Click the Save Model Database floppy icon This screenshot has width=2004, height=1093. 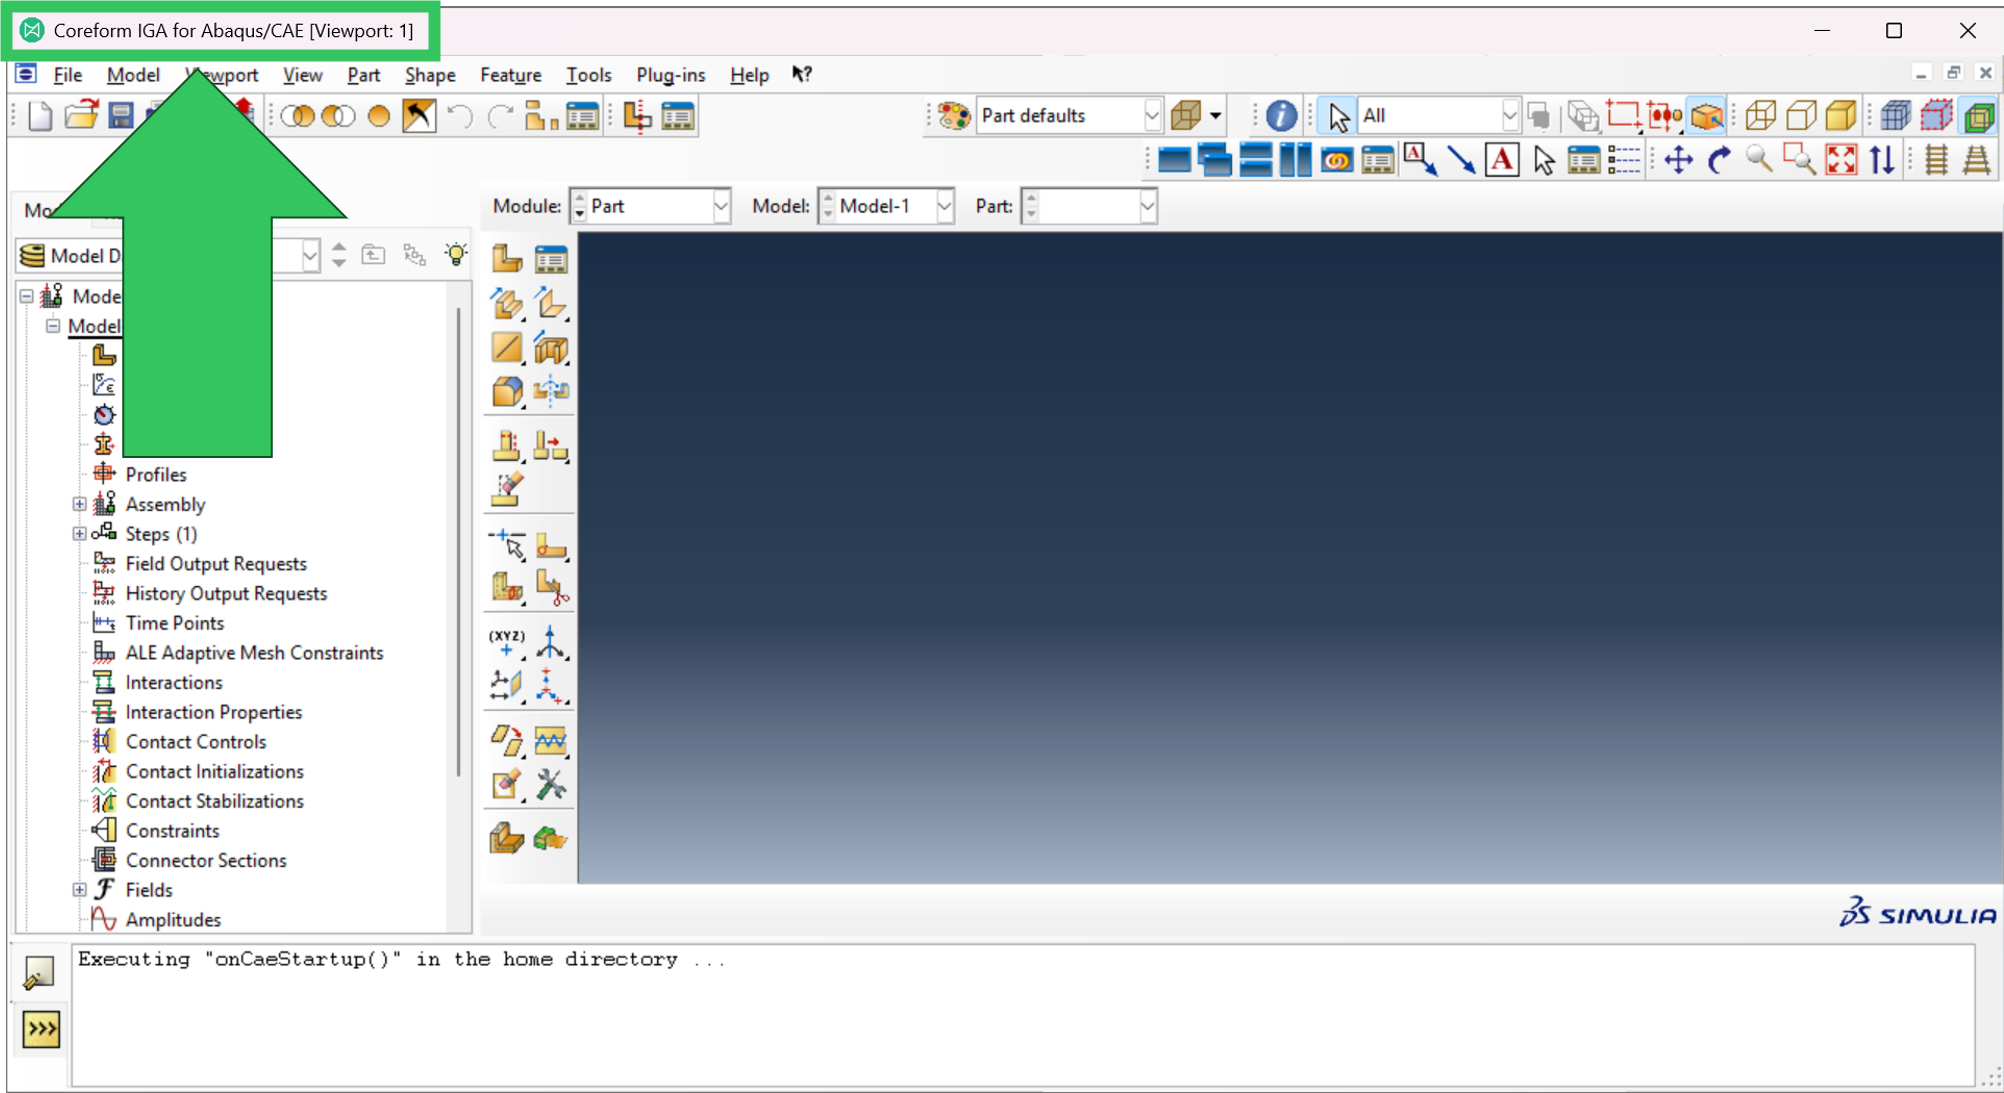[121, 116]
